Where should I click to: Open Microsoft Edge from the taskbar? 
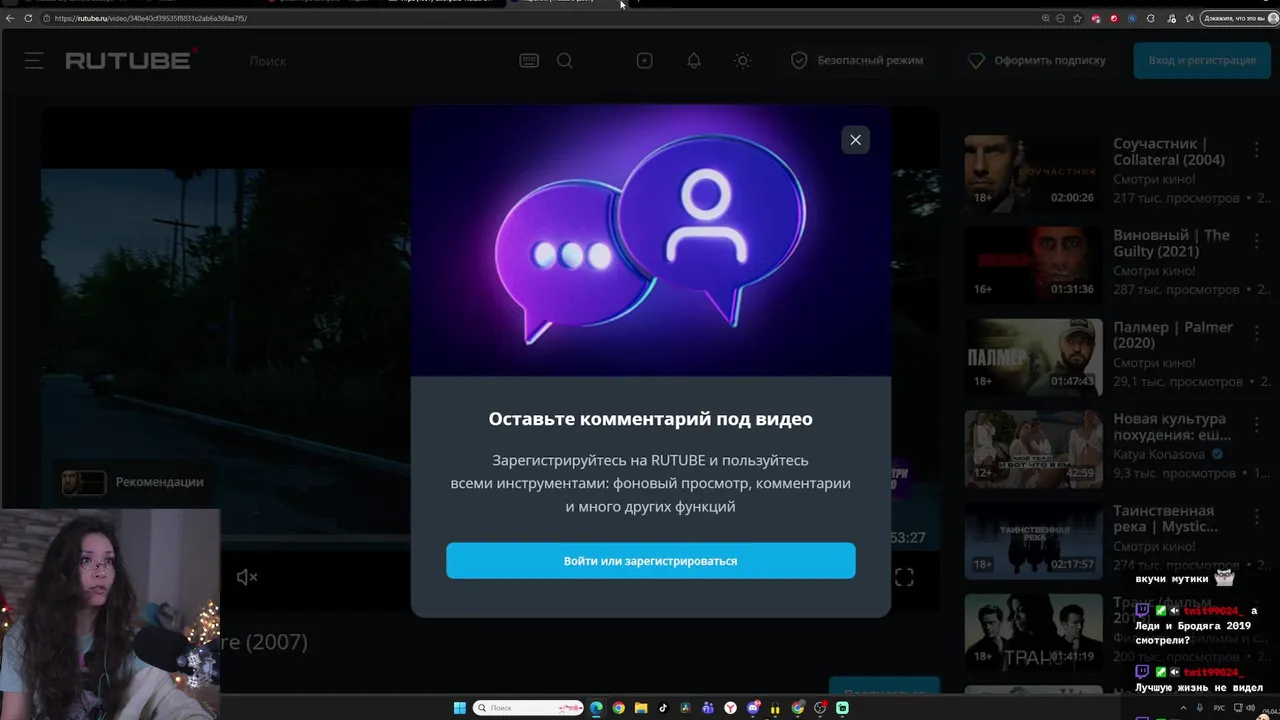coord(596,708)
